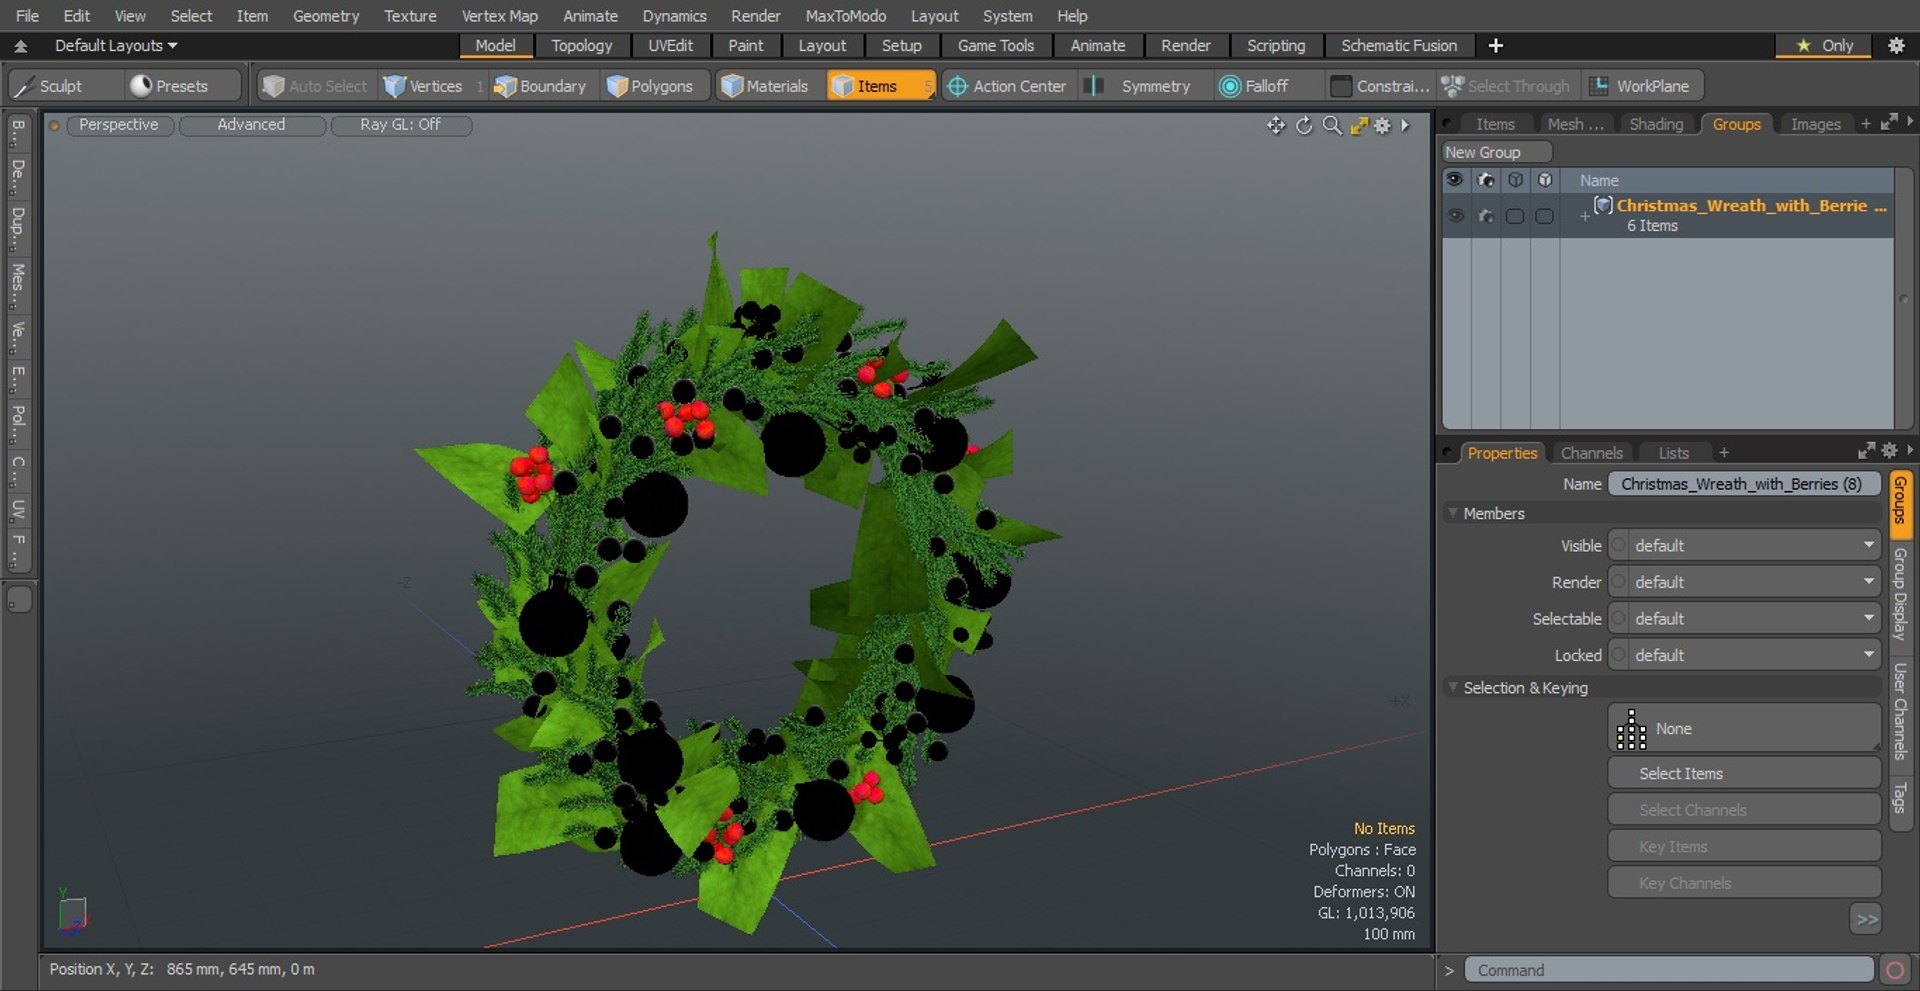This screenshot has height=991, width=1920.
Task: Click the Advanced shading style button
Action: point(251,125)
